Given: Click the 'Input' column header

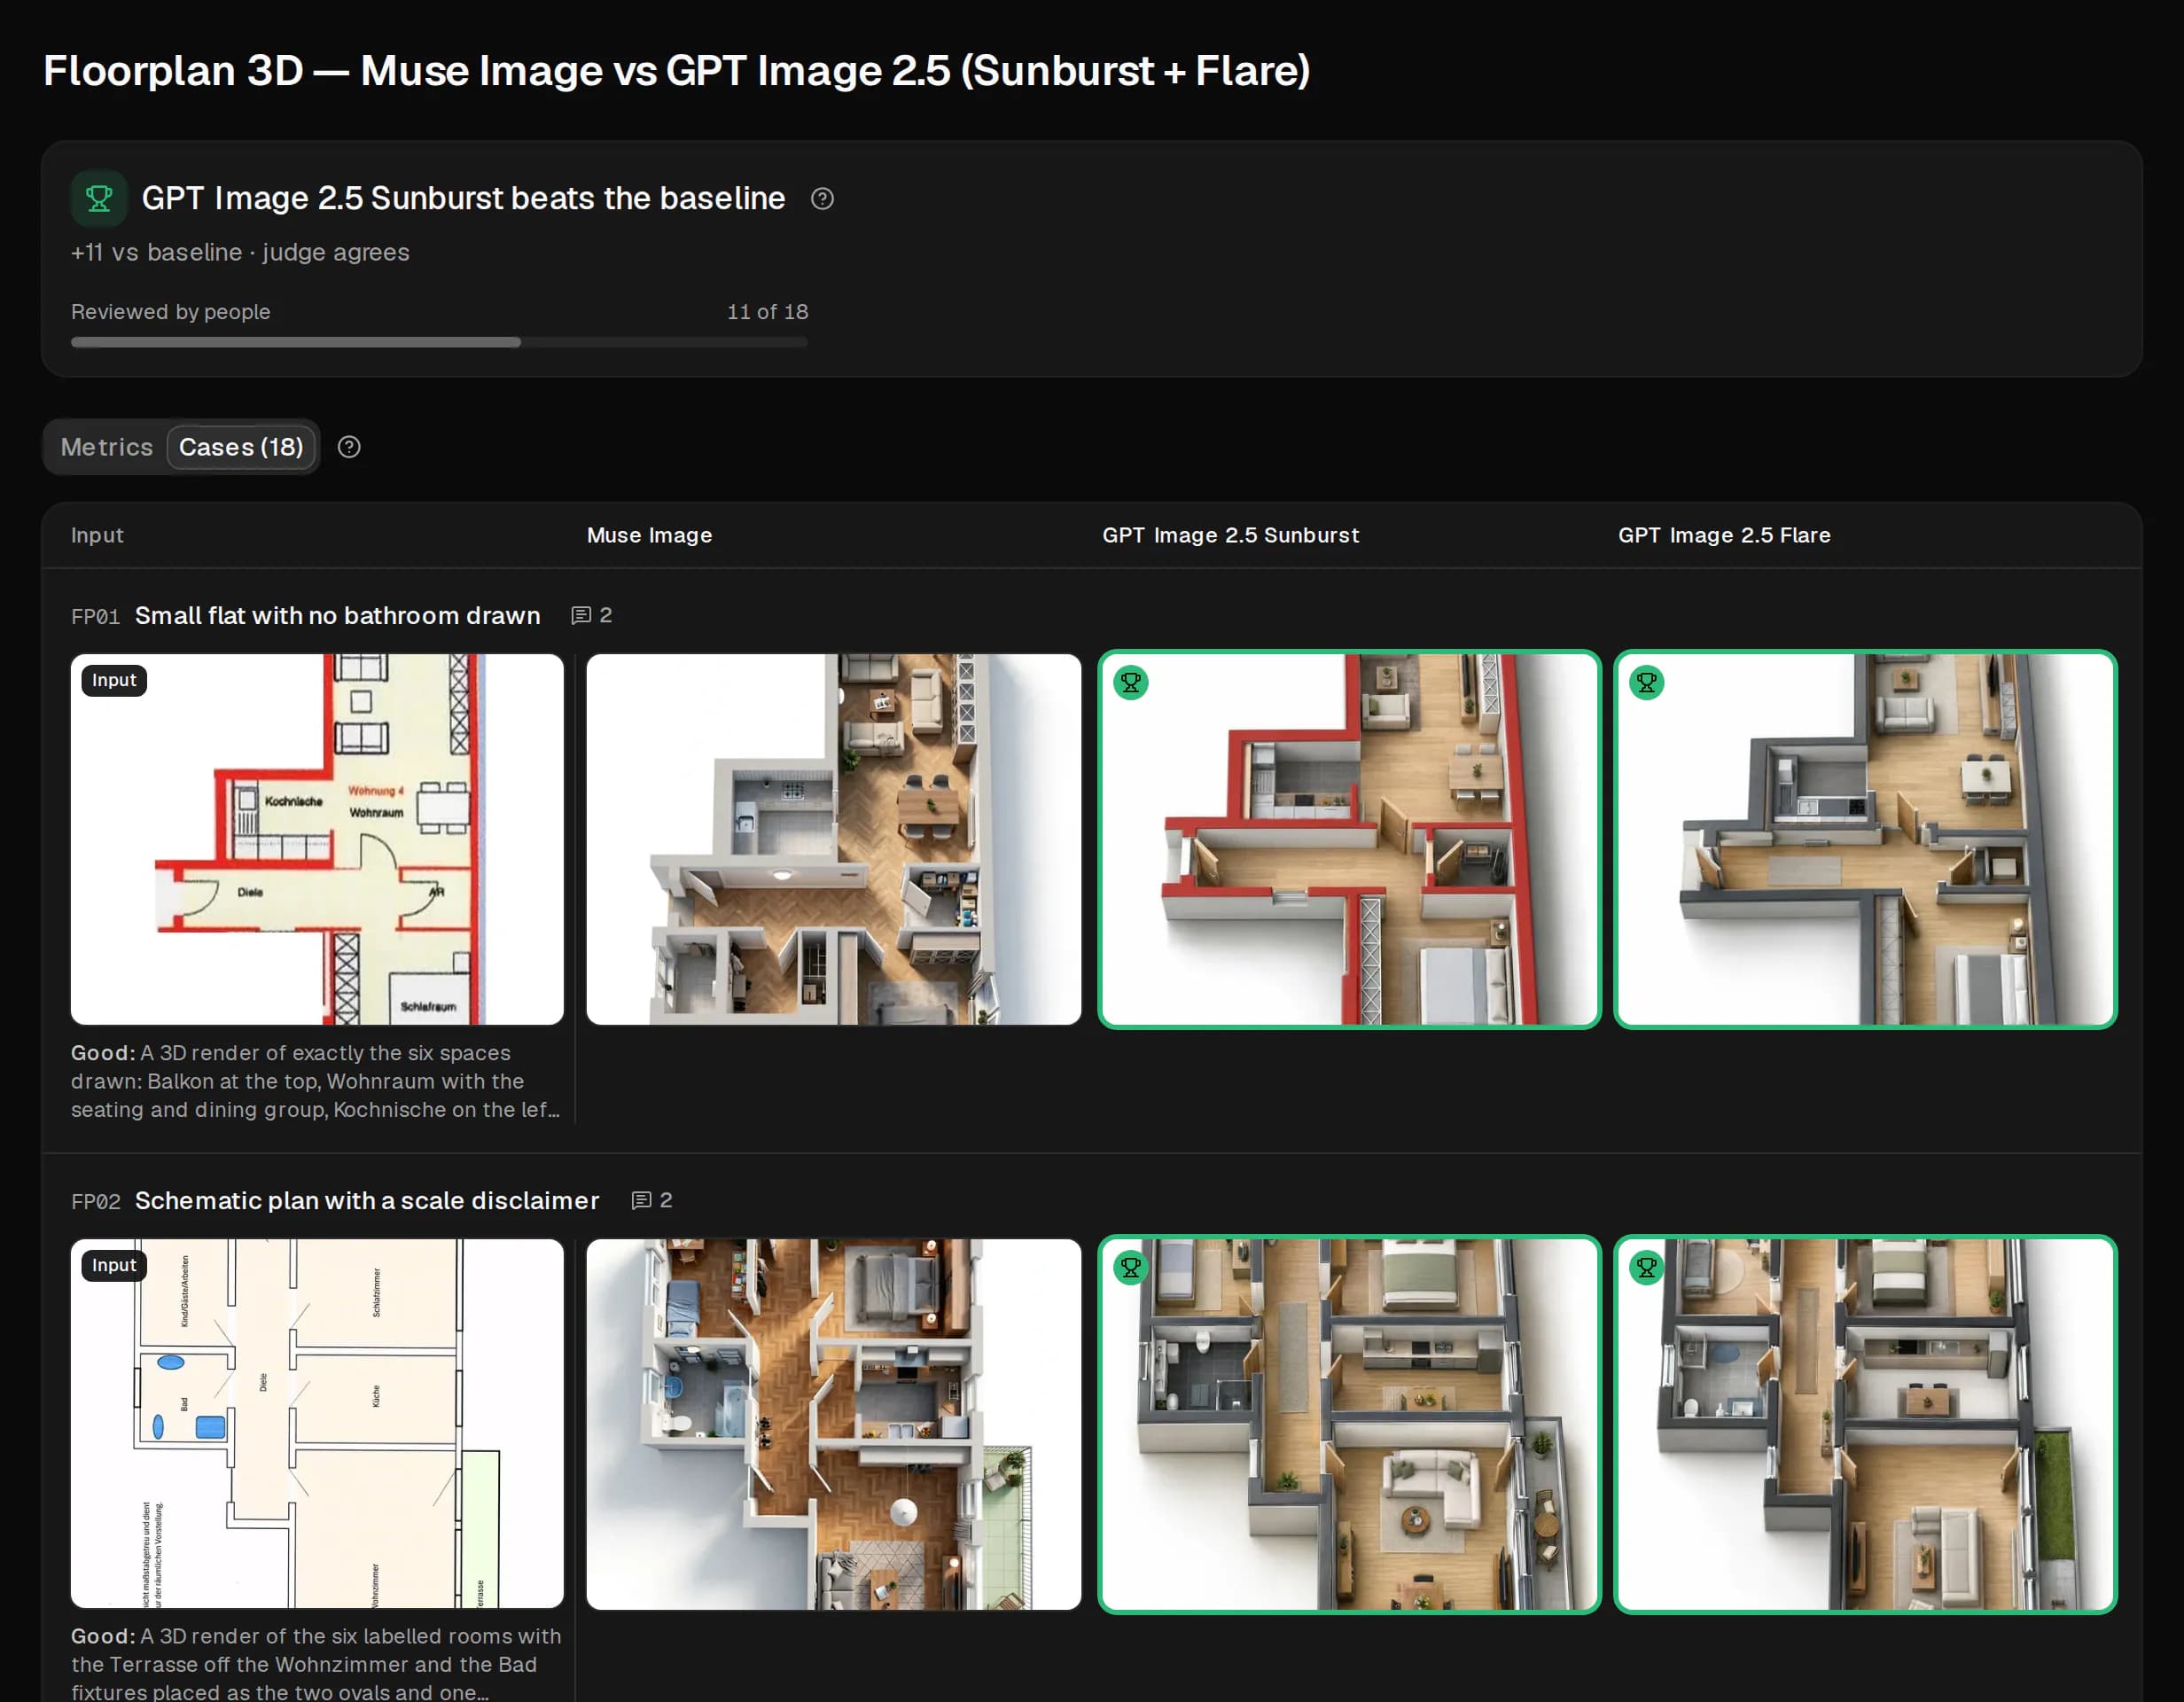Looking at the screenshot, I should click(x=97, y=535).
